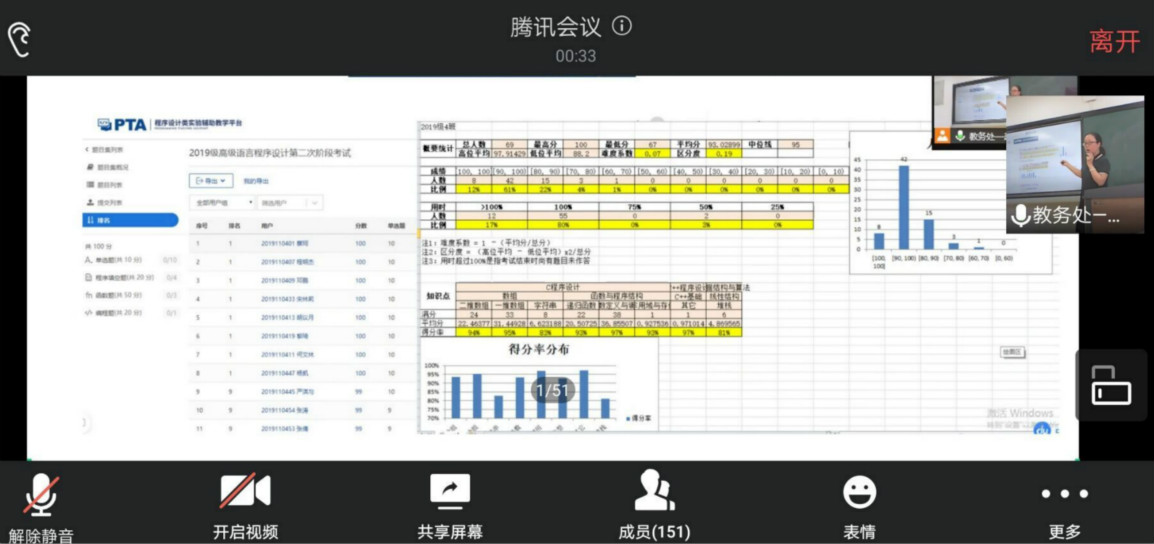Click the tallest bar labeled 42

click(903, 208)
